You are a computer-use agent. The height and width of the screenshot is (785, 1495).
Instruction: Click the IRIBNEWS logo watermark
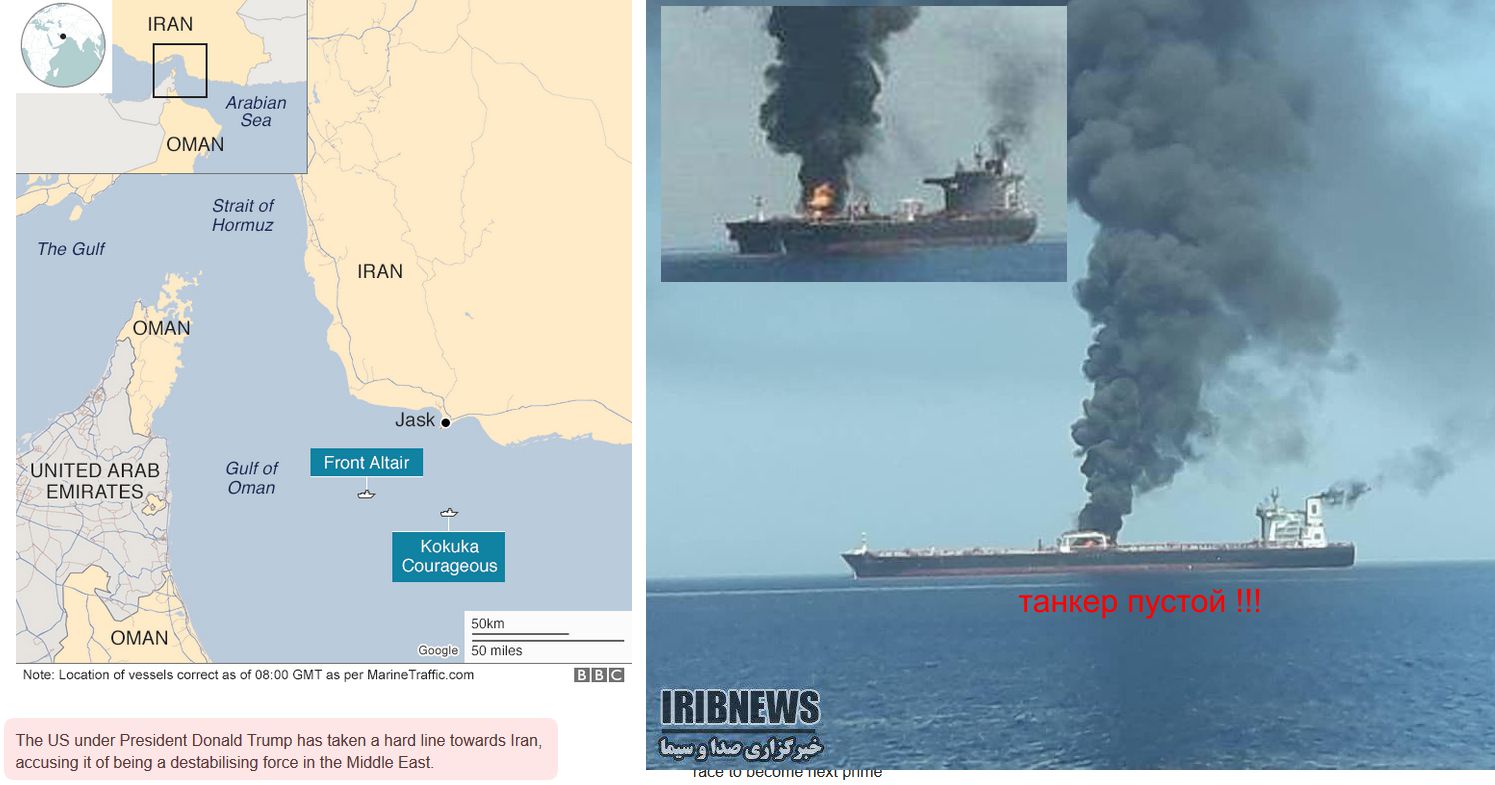coord(740,724)
